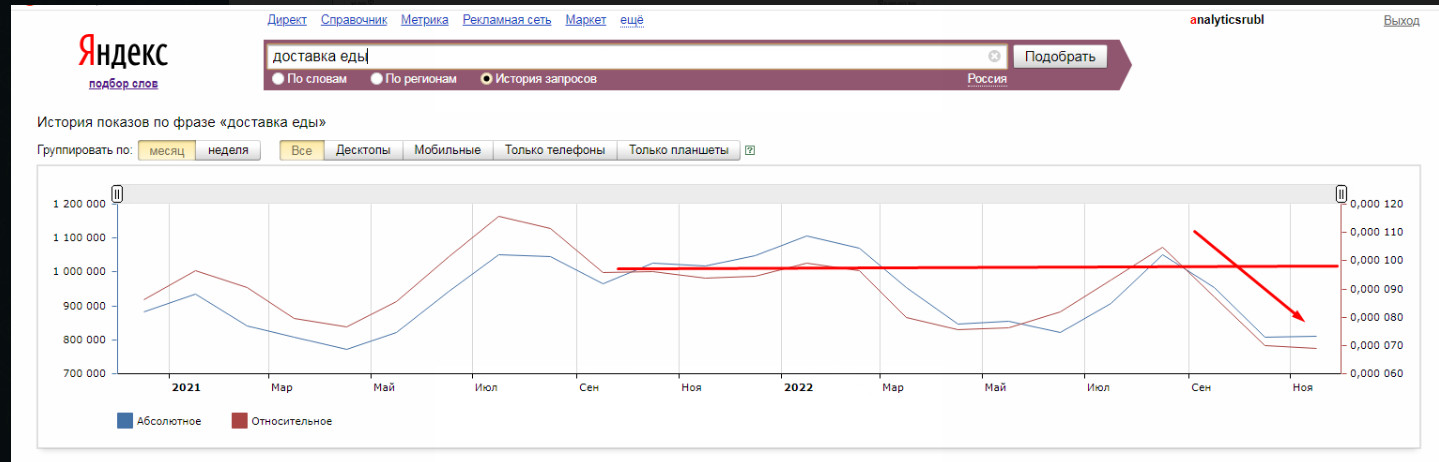
Task: Group data by неделя
Action: [228, 150]
